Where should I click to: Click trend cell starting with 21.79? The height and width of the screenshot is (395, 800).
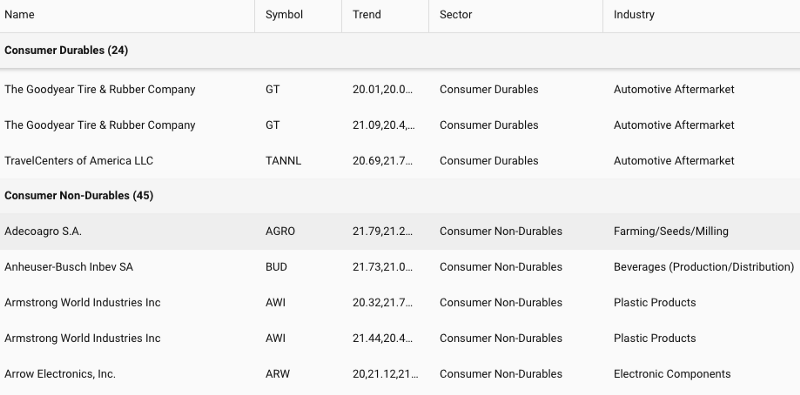coord(383,231)
